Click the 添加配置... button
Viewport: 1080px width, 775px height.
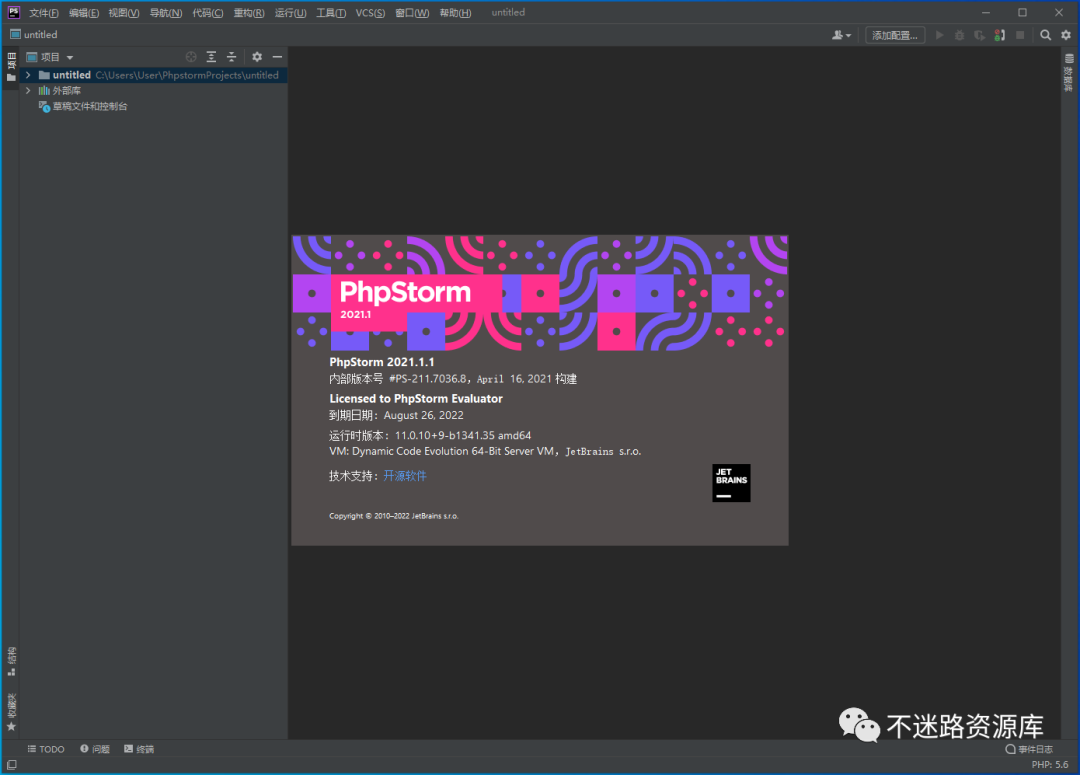895,35
